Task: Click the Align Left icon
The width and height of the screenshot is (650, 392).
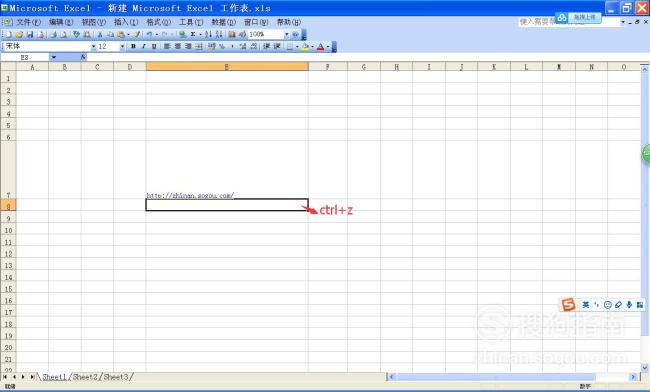Action: click(x=167, y=46)
